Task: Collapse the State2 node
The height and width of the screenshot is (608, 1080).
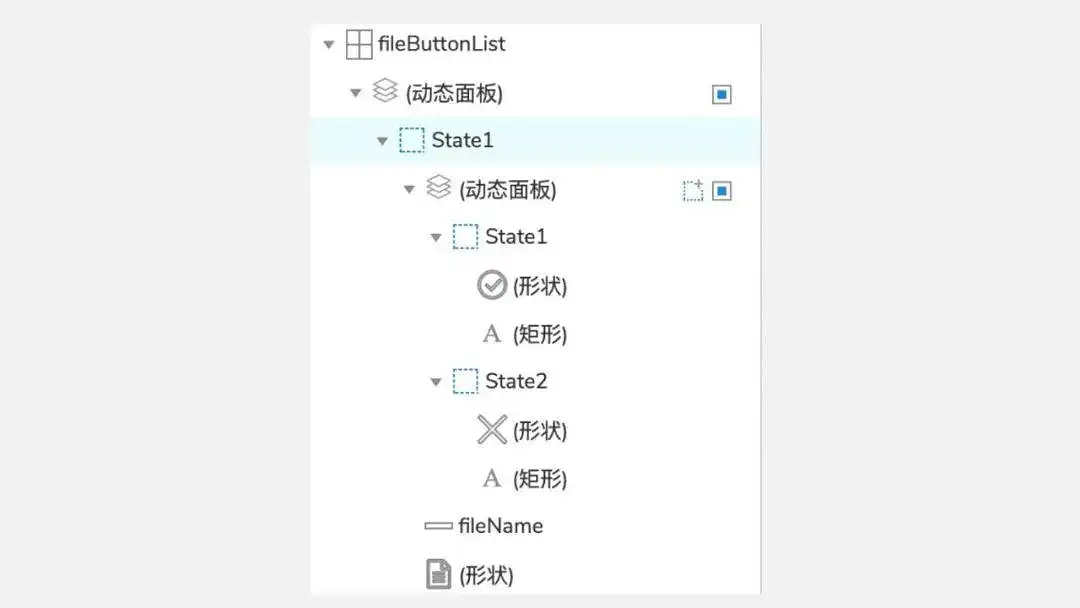Action: [x=434, y=381]
